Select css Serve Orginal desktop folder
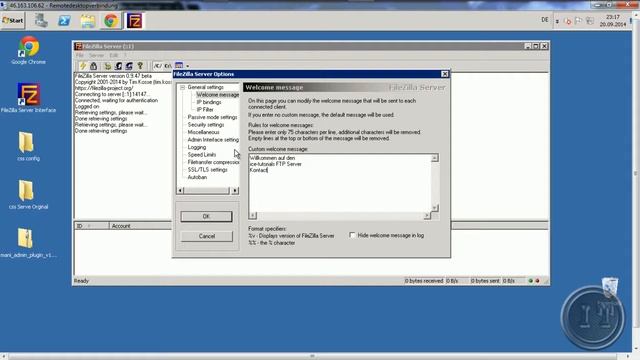Viewport: 640px width, 360px height. pos(28,195)
